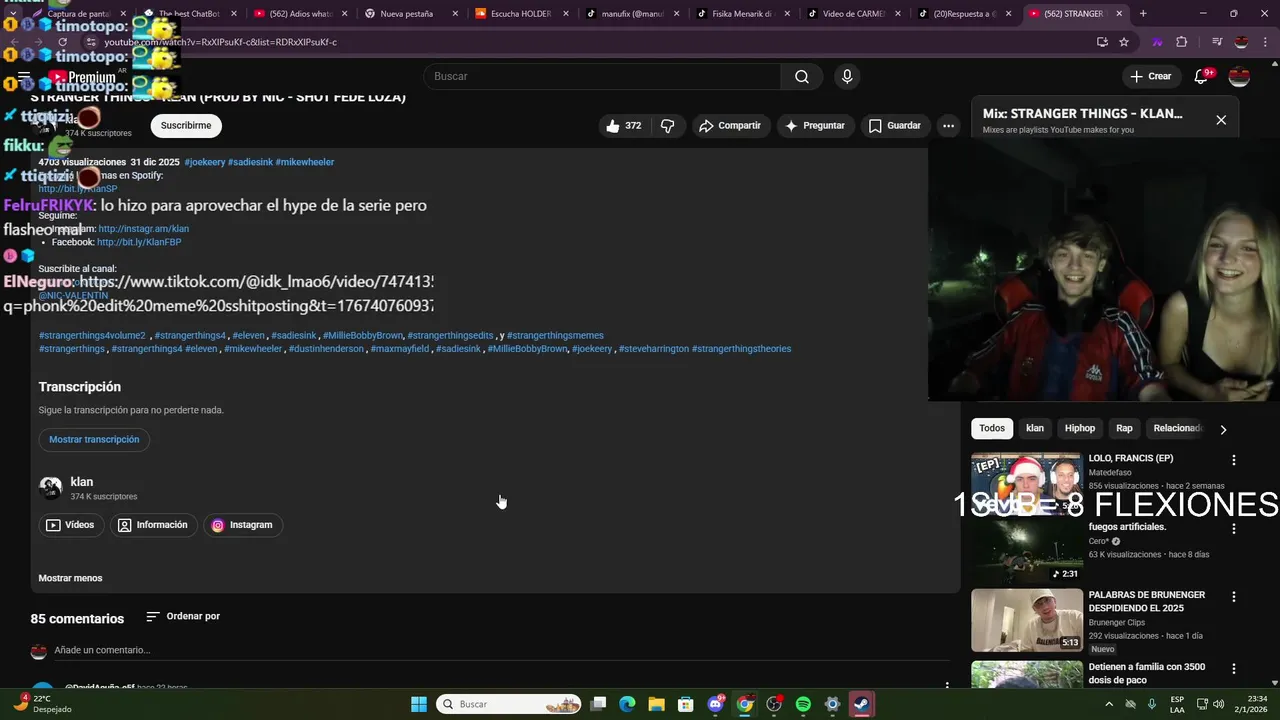
Task: Select the Relacionado filter chip
Action: click(x=1178, y=428)
